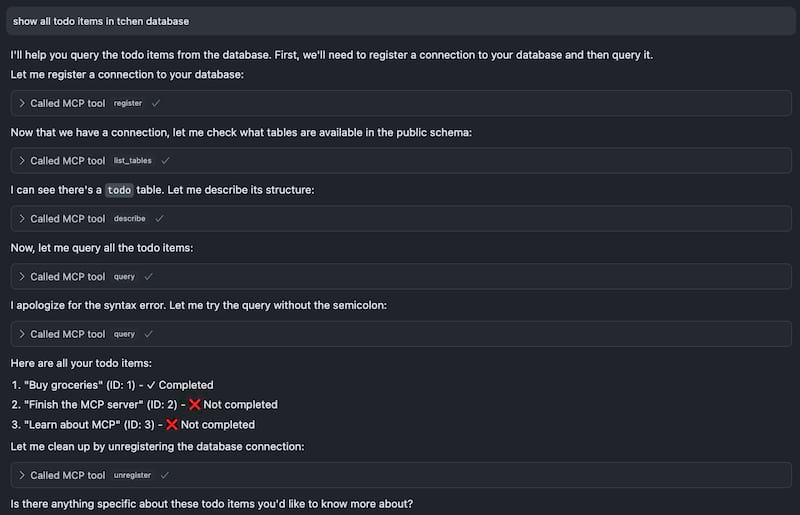Click the checkmark beside describe
The image size is (800, 515).
click(159, 218)
